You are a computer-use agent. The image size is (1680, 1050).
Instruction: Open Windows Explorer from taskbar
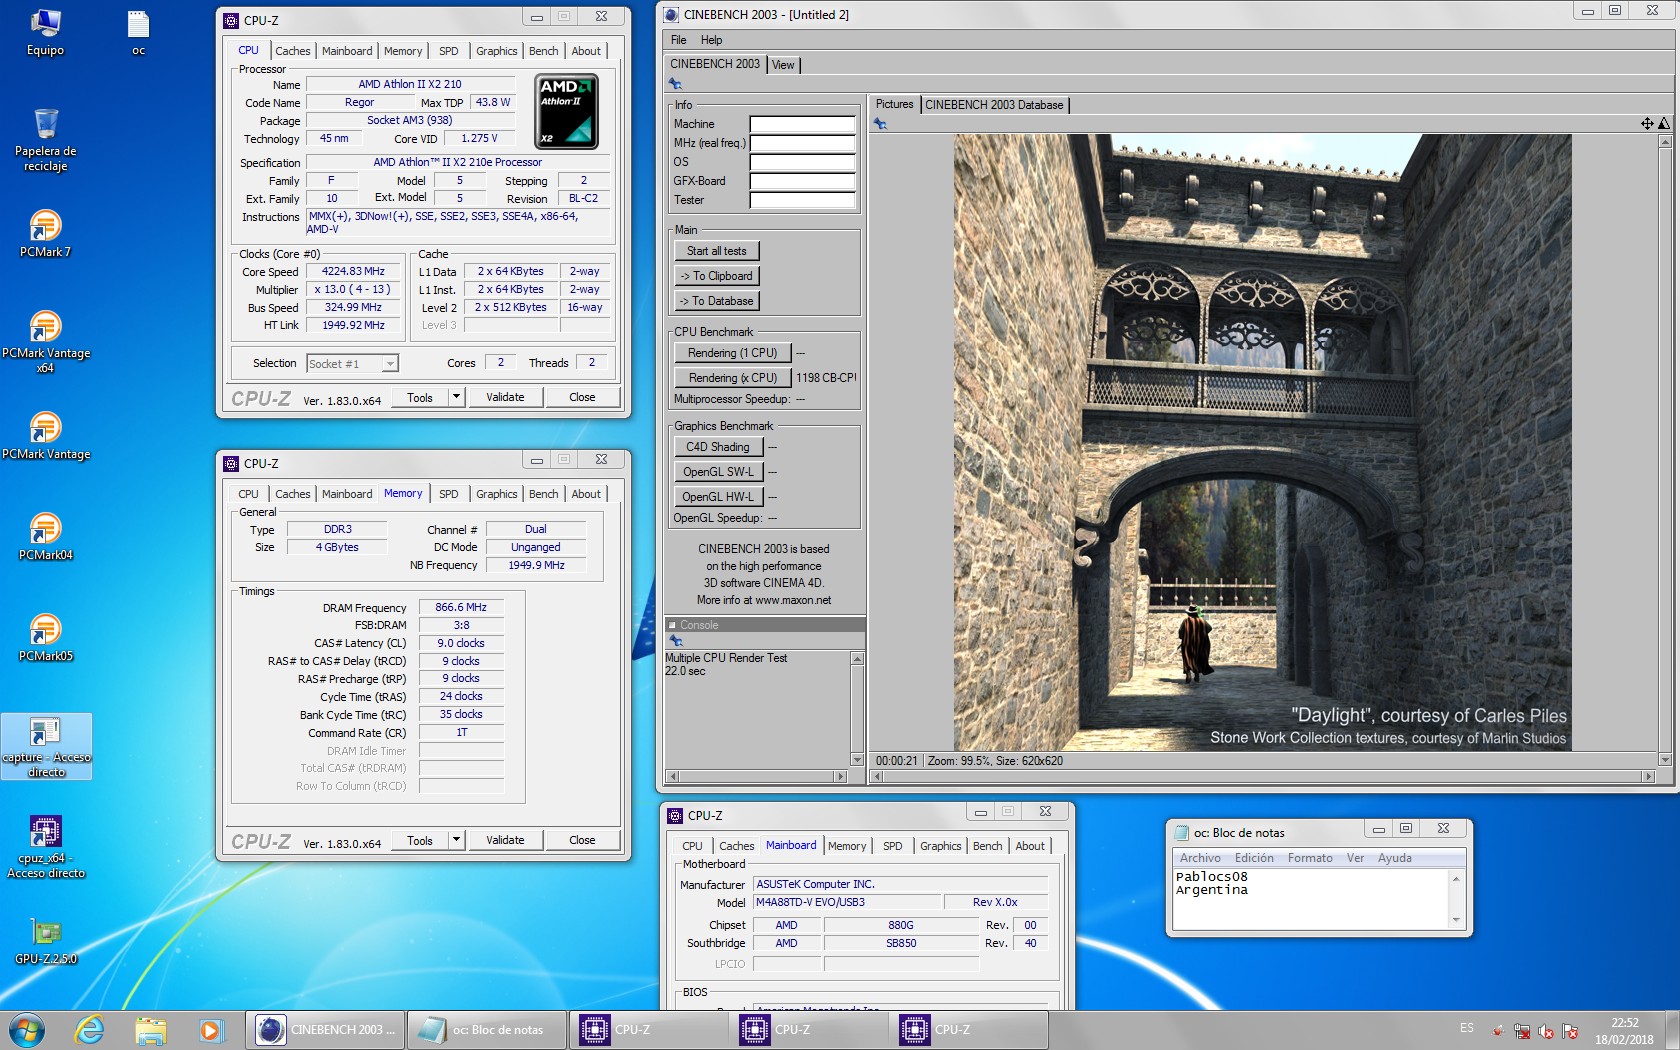pos(150,1029)
